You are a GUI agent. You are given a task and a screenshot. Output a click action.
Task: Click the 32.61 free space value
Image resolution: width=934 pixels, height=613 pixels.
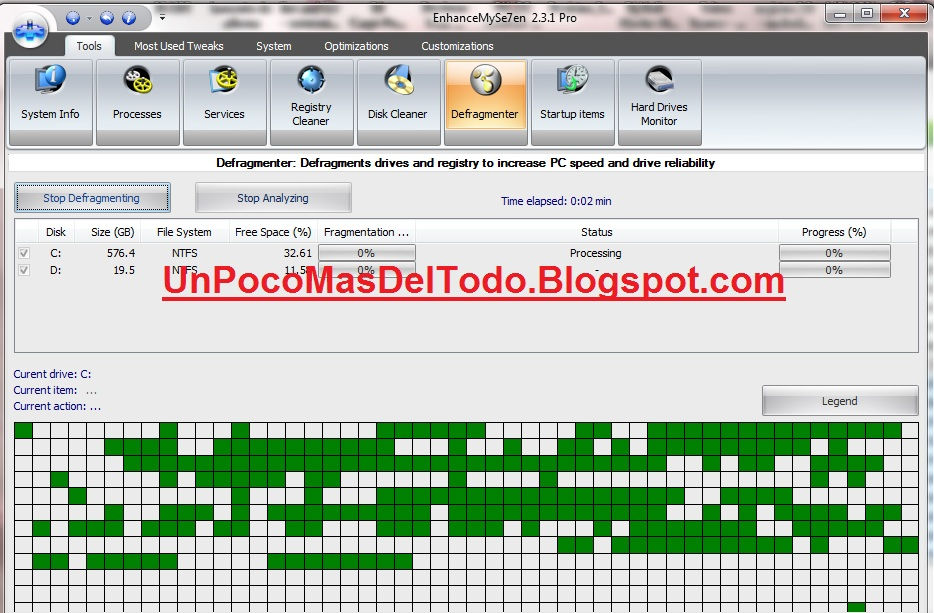(x=298, y=253)
